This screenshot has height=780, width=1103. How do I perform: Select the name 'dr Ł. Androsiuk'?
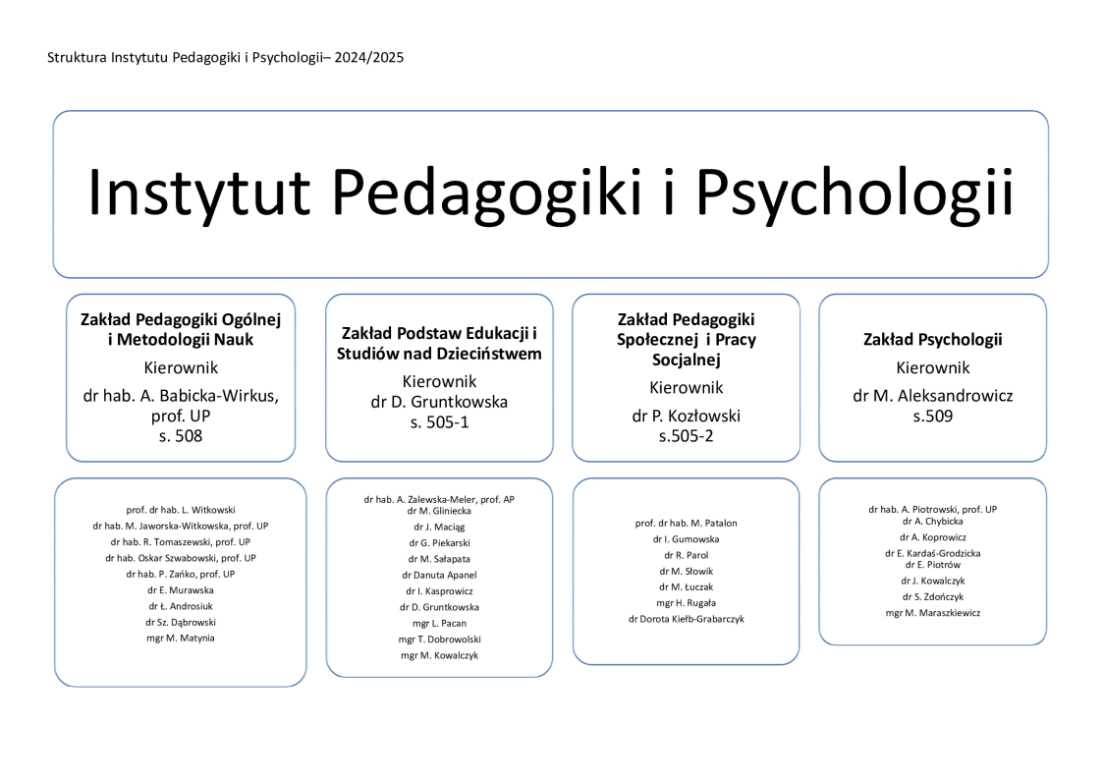point(181,606)
